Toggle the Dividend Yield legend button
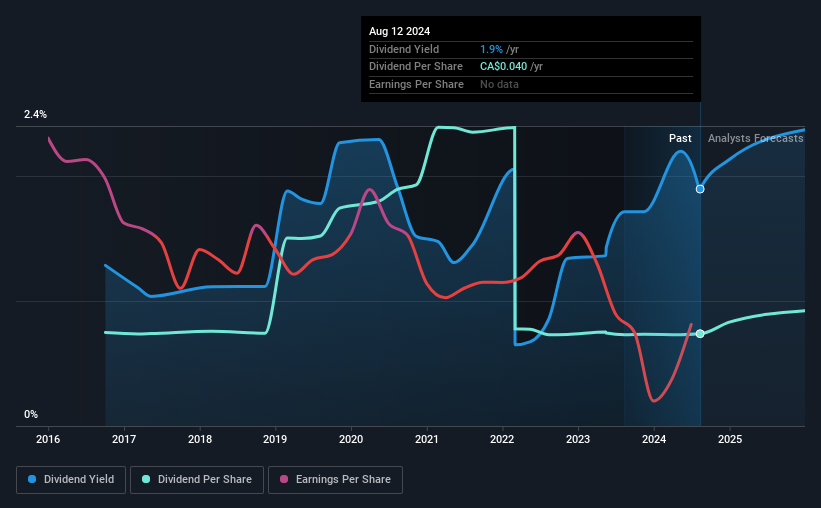The height and width of the screenshot is (508, 821). pyautogui.click(x=71, y=480)
